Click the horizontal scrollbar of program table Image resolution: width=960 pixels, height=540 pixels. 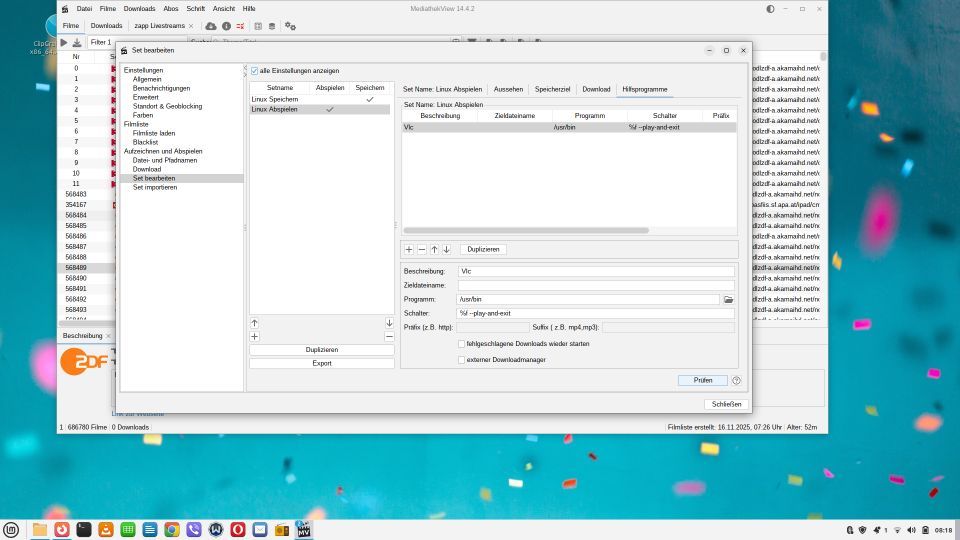(x=525, y=230)
